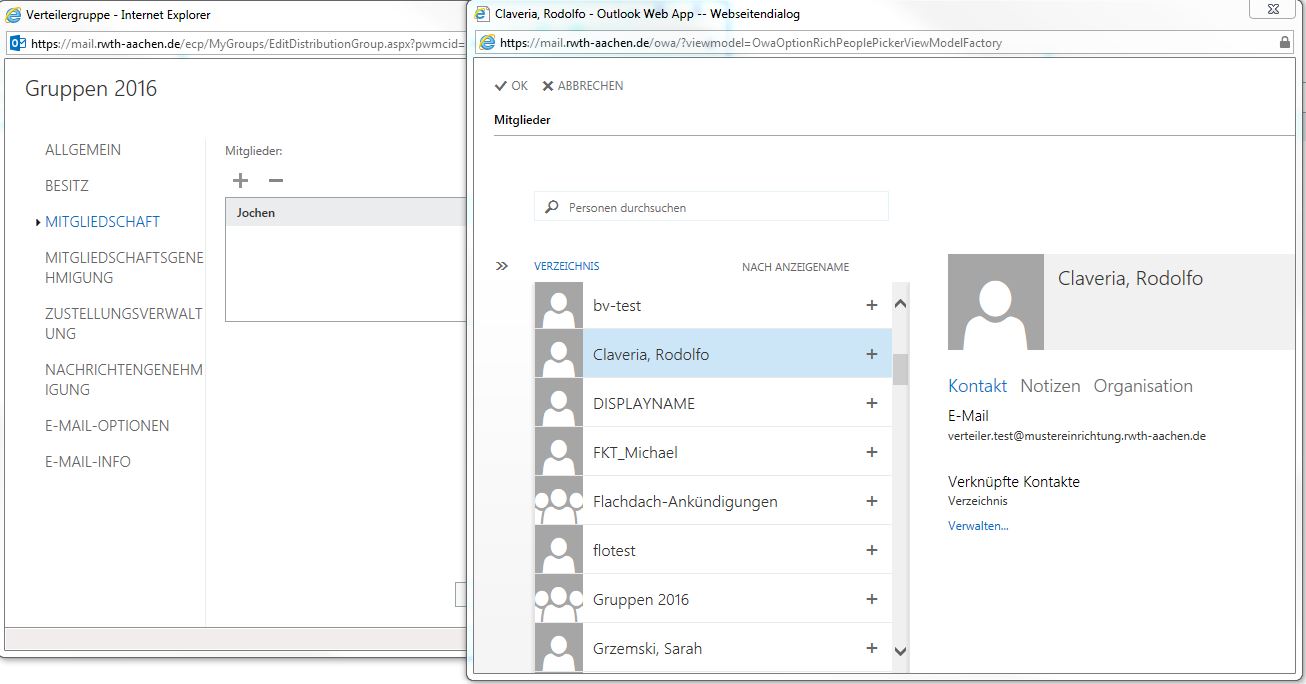Select the VERZEICHNIS directory link
This screenshot has width=1306, height=684.
click(x=567, y=266)
